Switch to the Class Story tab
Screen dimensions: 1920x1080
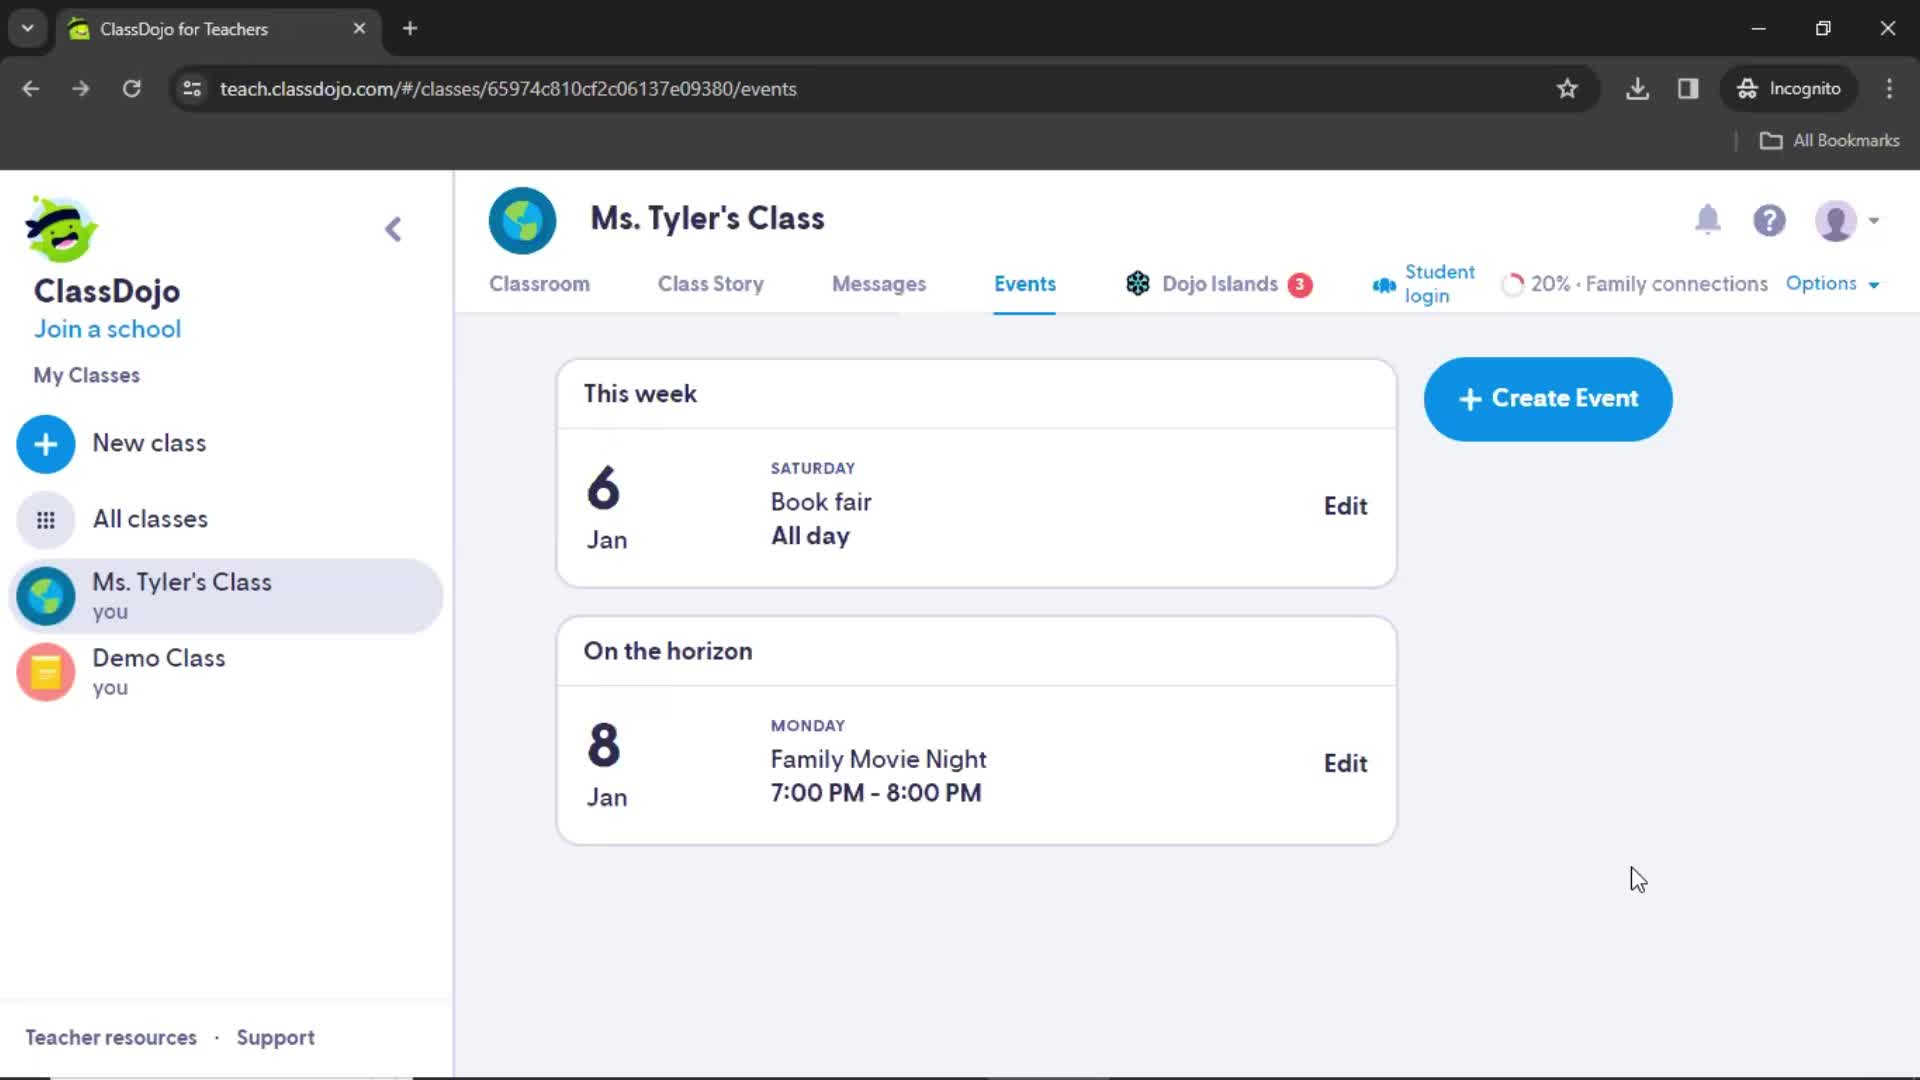[711, 284]
